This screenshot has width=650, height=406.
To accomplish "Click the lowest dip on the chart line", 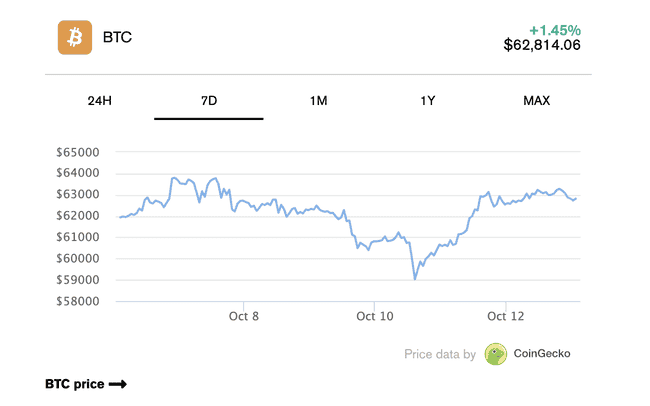I will pos(415,279).
